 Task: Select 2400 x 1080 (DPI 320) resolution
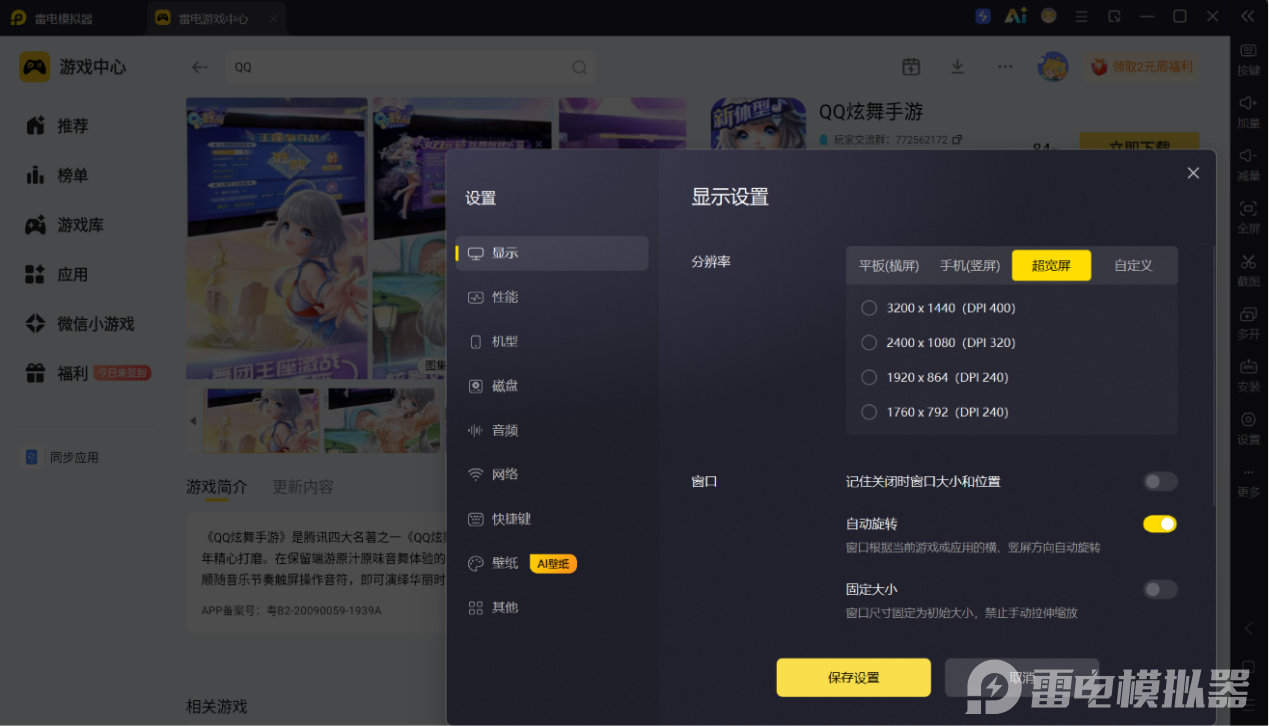(938, 343)
